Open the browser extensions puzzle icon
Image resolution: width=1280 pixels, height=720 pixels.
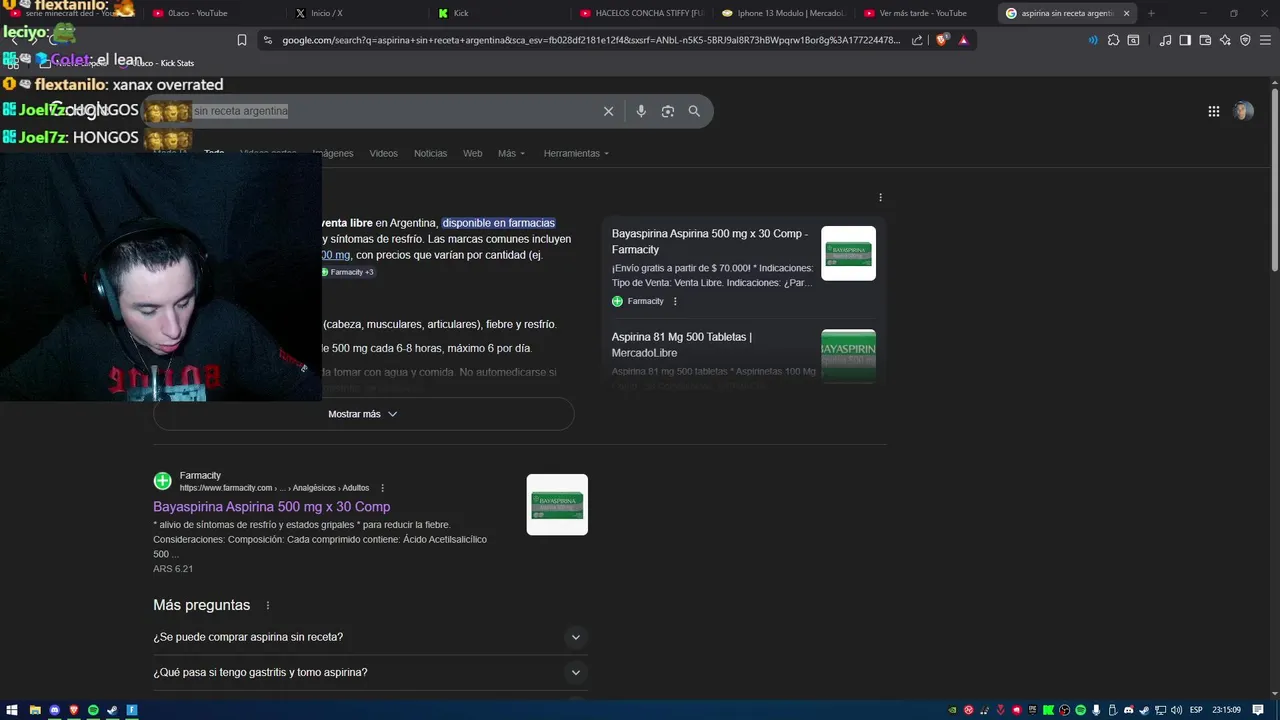[1113, 40]
